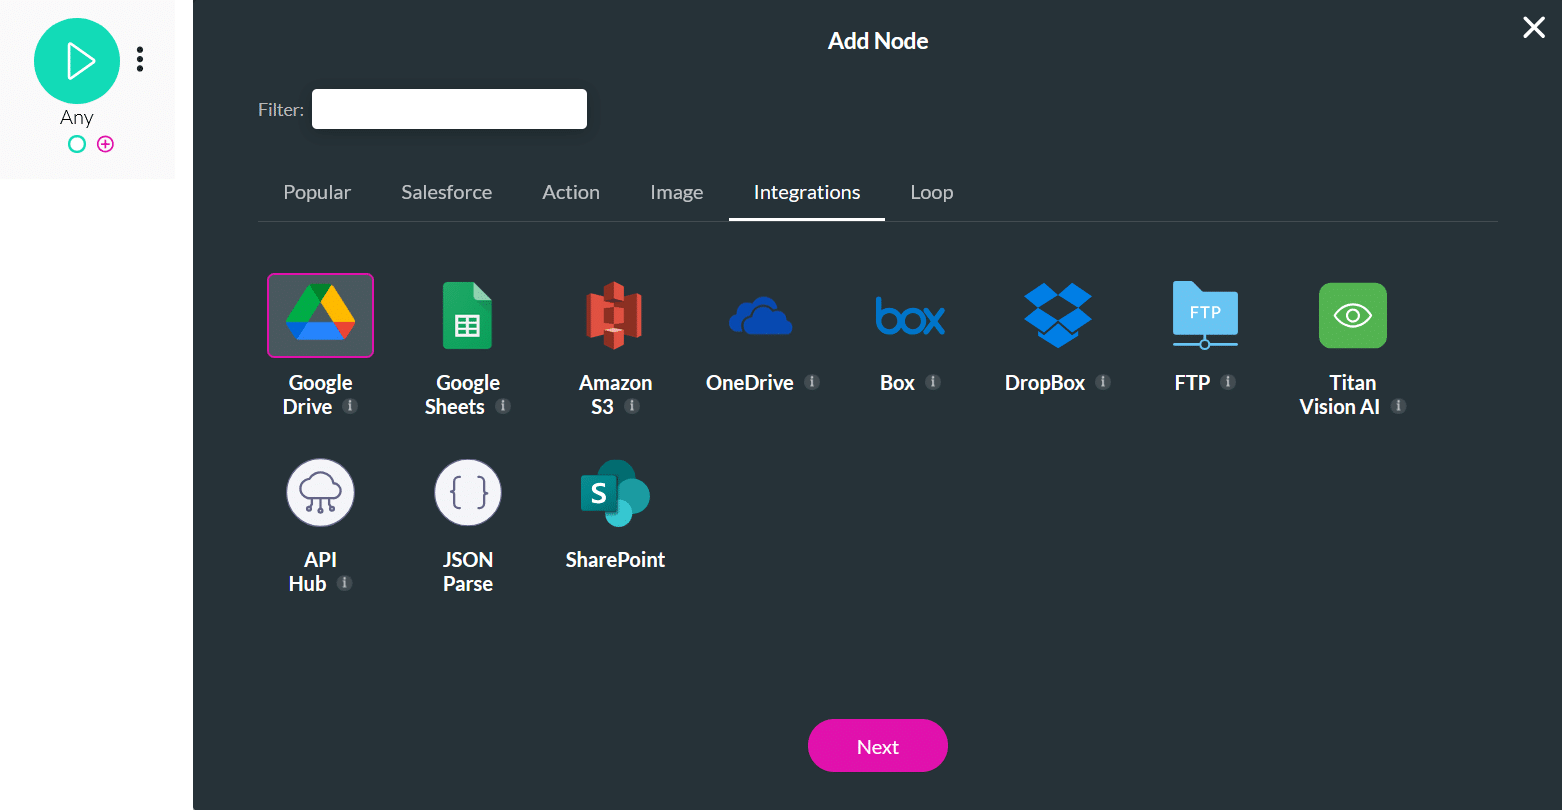This screenshot has width=1562, height=810.
Task: Click the pink plus below the Any node
Action: (x=105, y=144)
